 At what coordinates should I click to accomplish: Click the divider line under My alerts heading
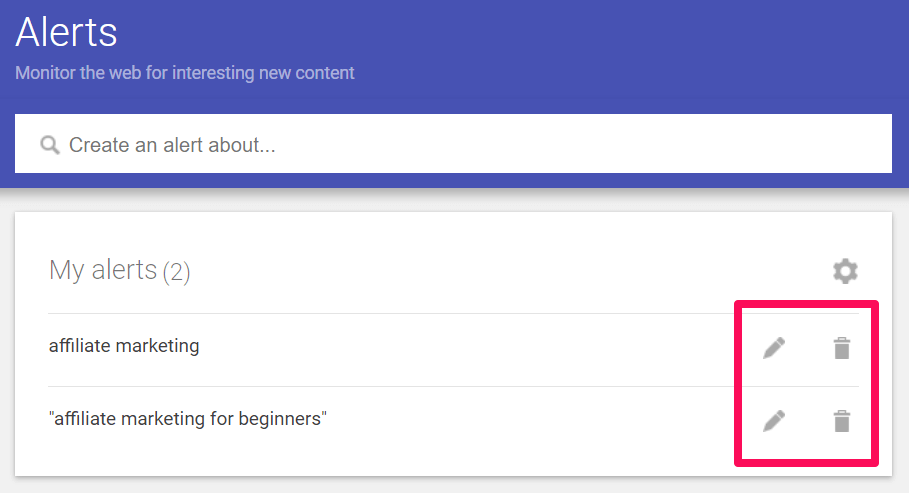tap(400, 313)
